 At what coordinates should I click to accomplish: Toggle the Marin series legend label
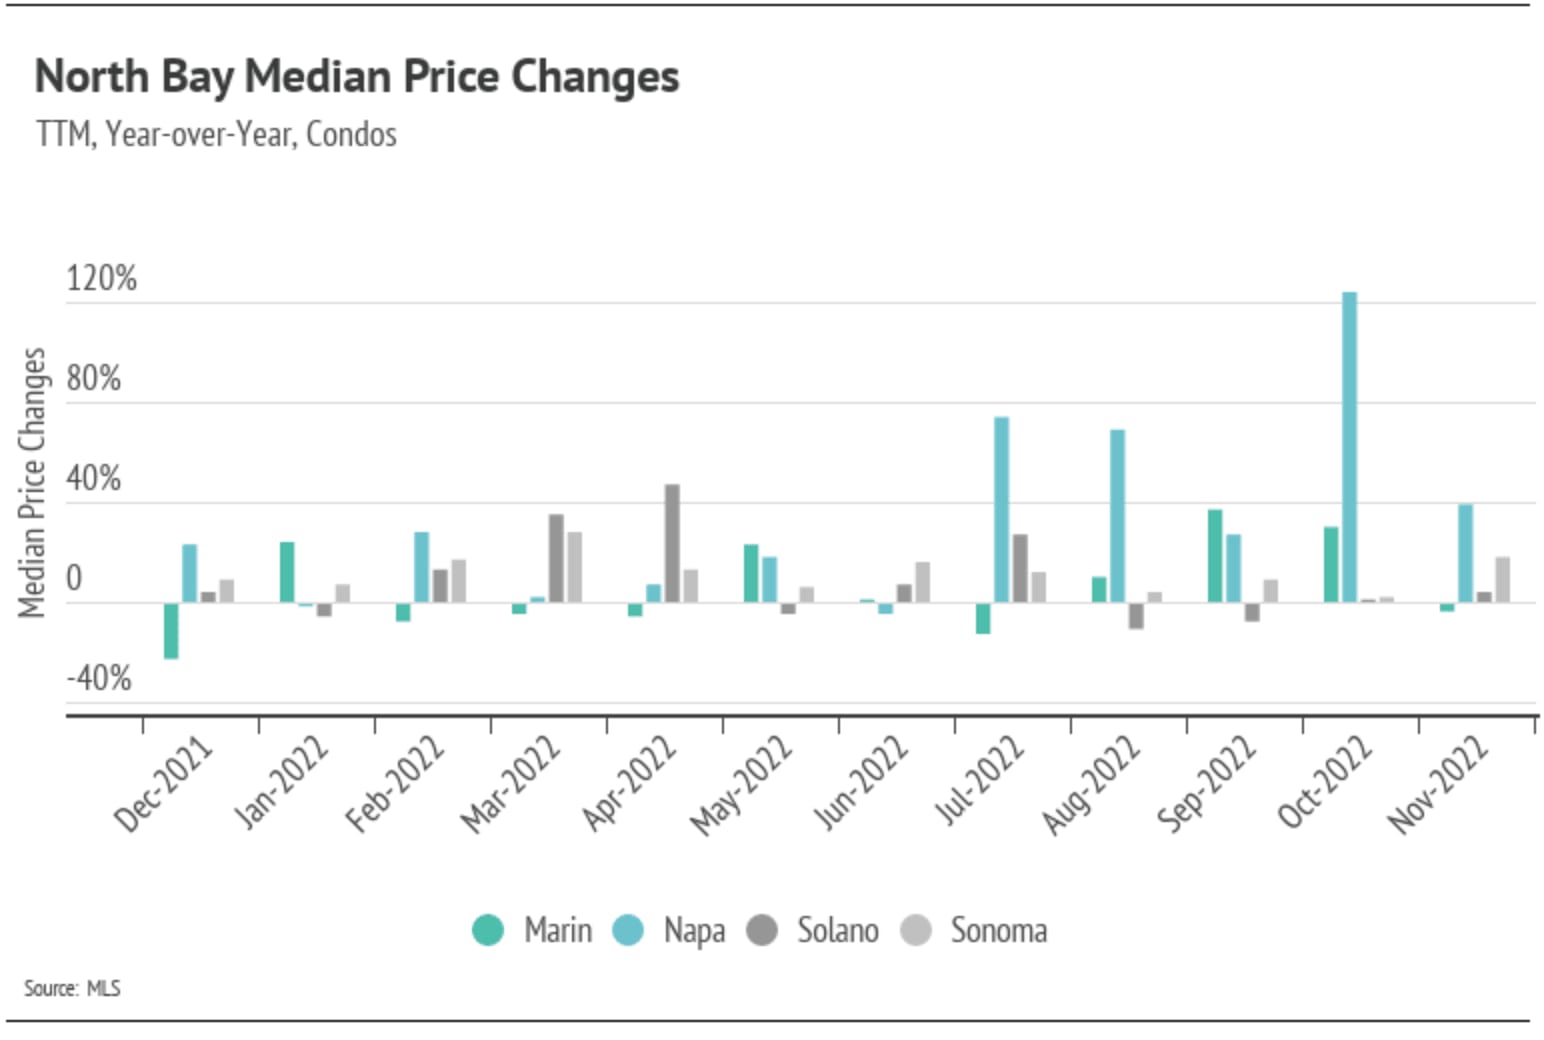[558, 930]
